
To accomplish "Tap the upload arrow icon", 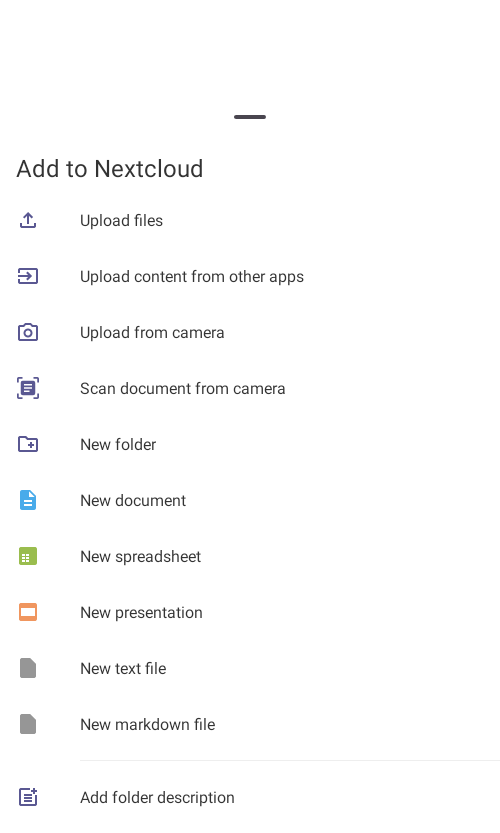I will coord(28,220).
